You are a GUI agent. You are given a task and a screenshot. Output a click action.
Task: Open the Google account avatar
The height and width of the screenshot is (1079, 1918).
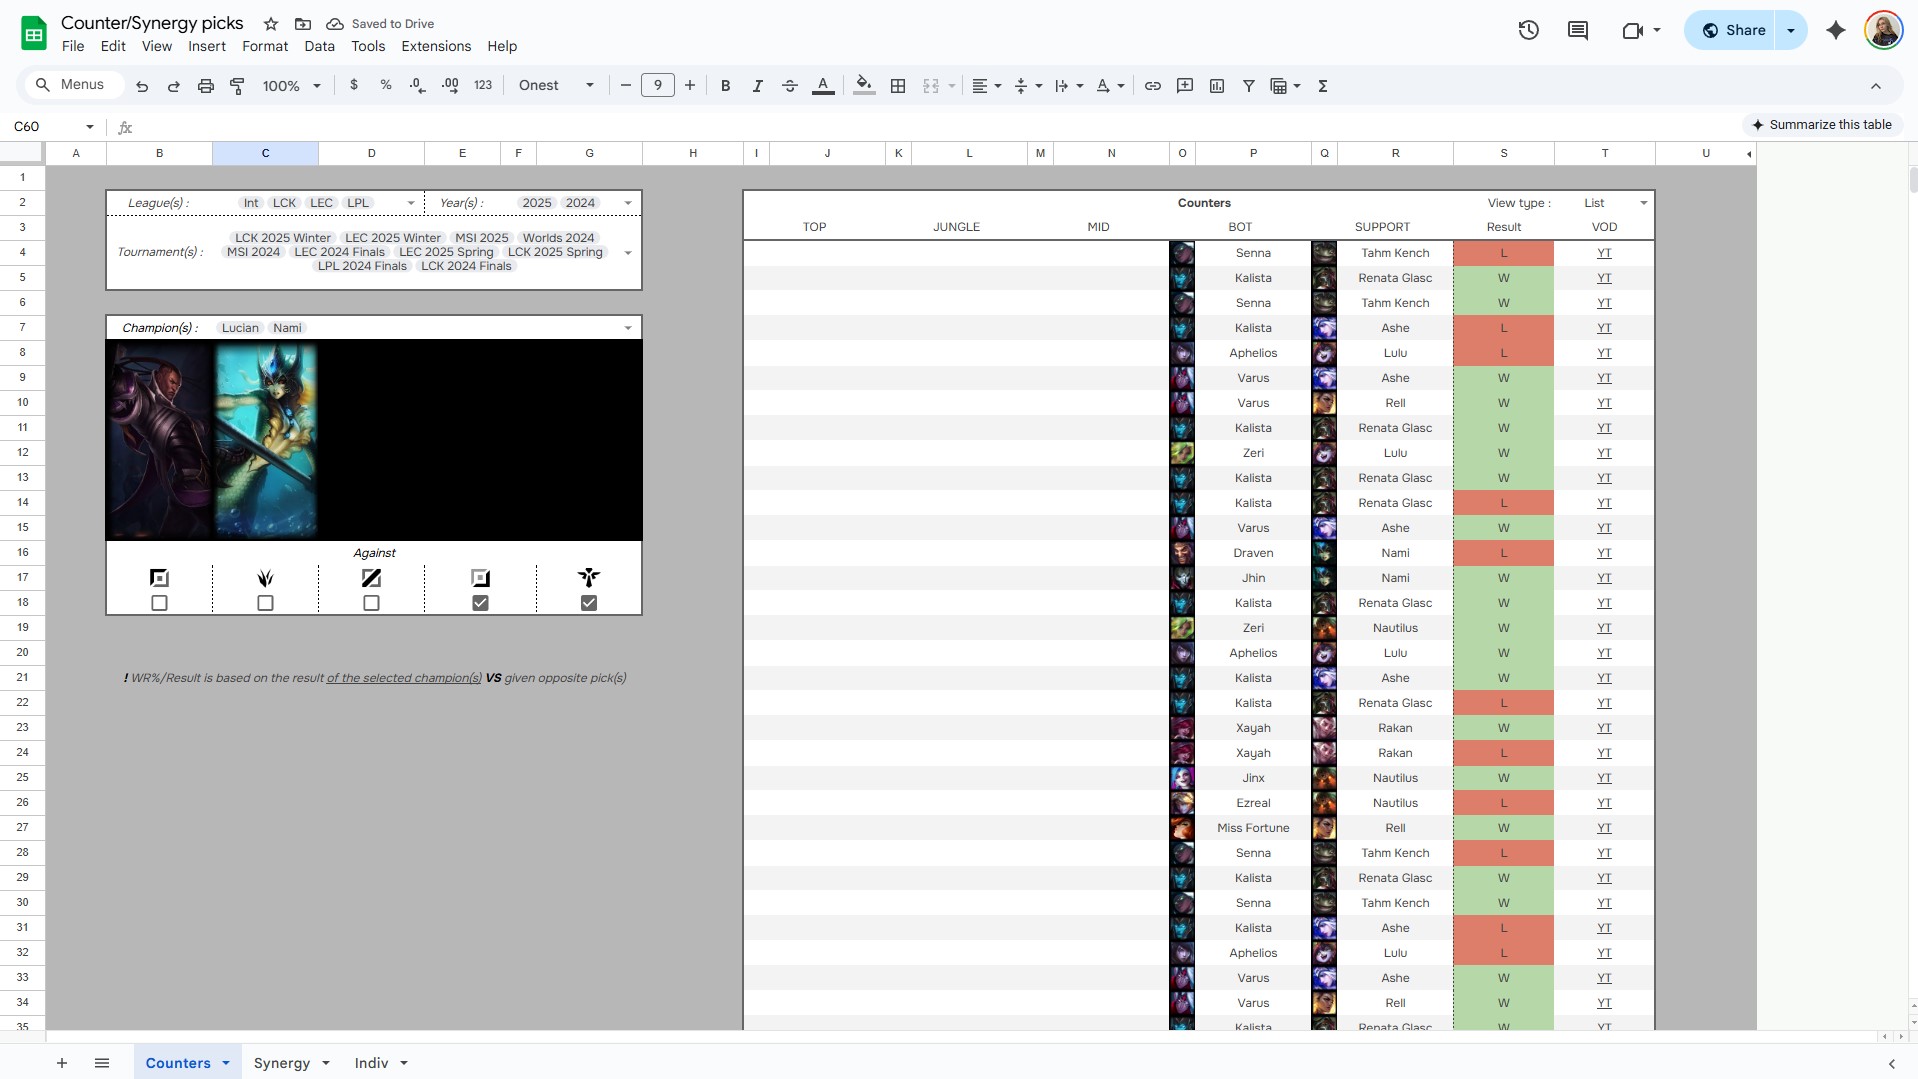coord(1883,30)
